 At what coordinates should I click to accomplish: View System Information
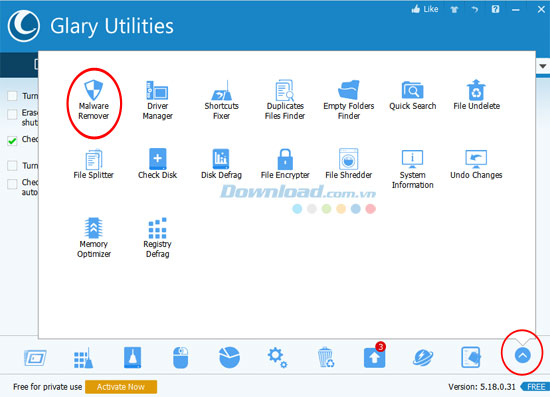pos(412,169)
